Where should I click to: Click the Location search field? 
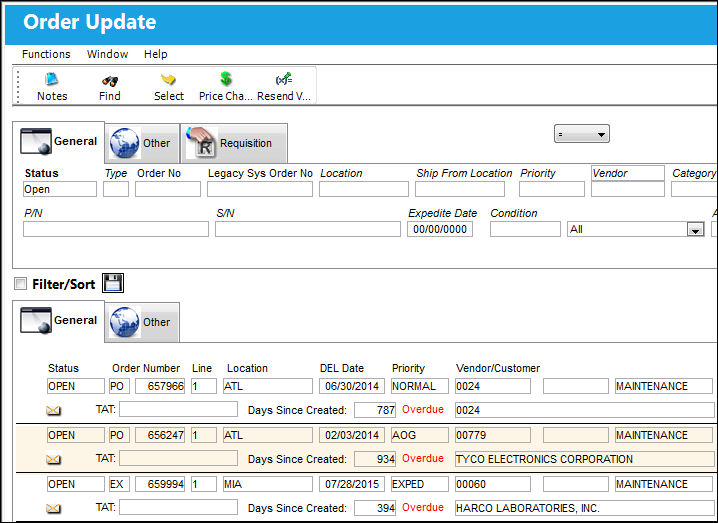coord(364,189)
